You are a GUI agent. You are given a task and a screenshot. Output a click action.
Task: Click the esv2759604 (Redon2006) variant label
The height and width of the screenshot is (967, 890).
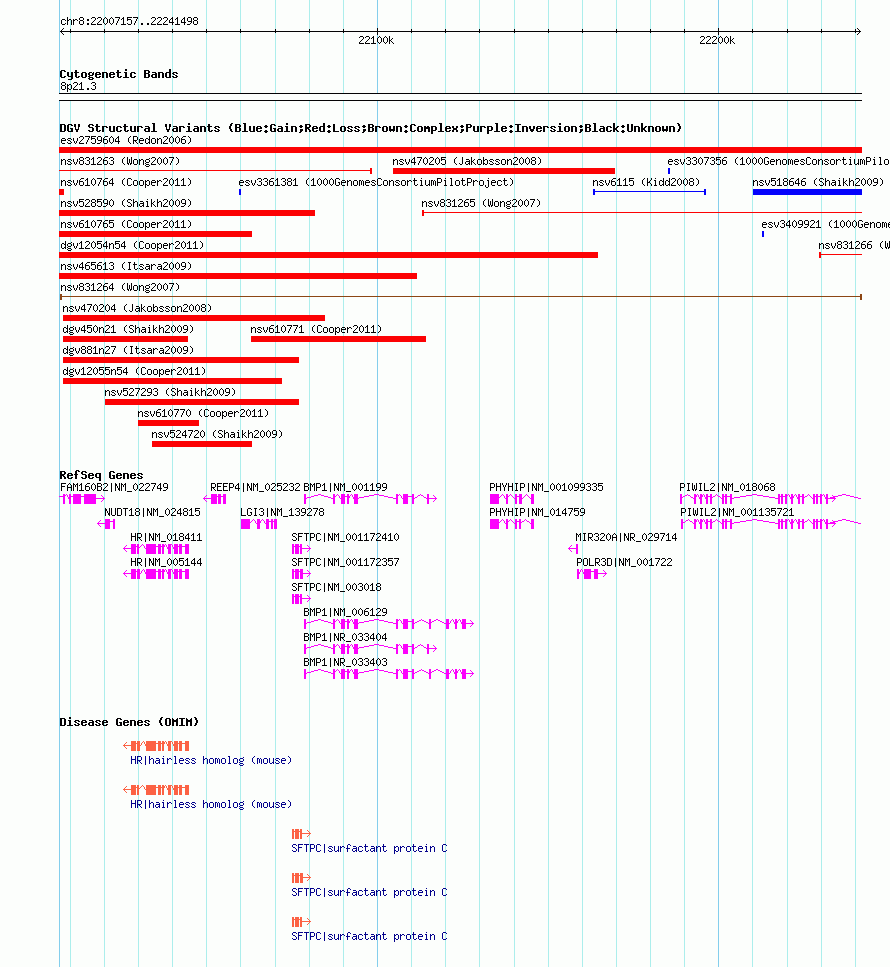click(x=126, y=141)
